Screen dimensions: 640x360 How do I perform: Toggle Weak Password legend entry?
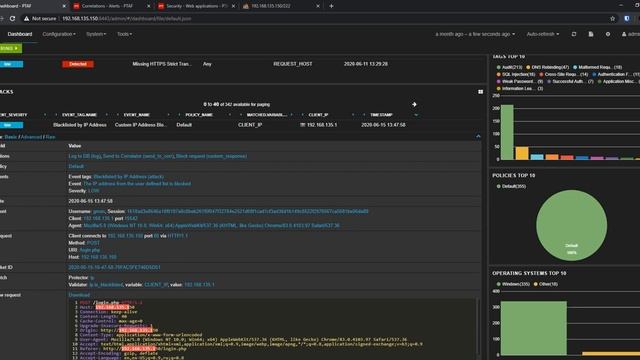pos(520,82)
